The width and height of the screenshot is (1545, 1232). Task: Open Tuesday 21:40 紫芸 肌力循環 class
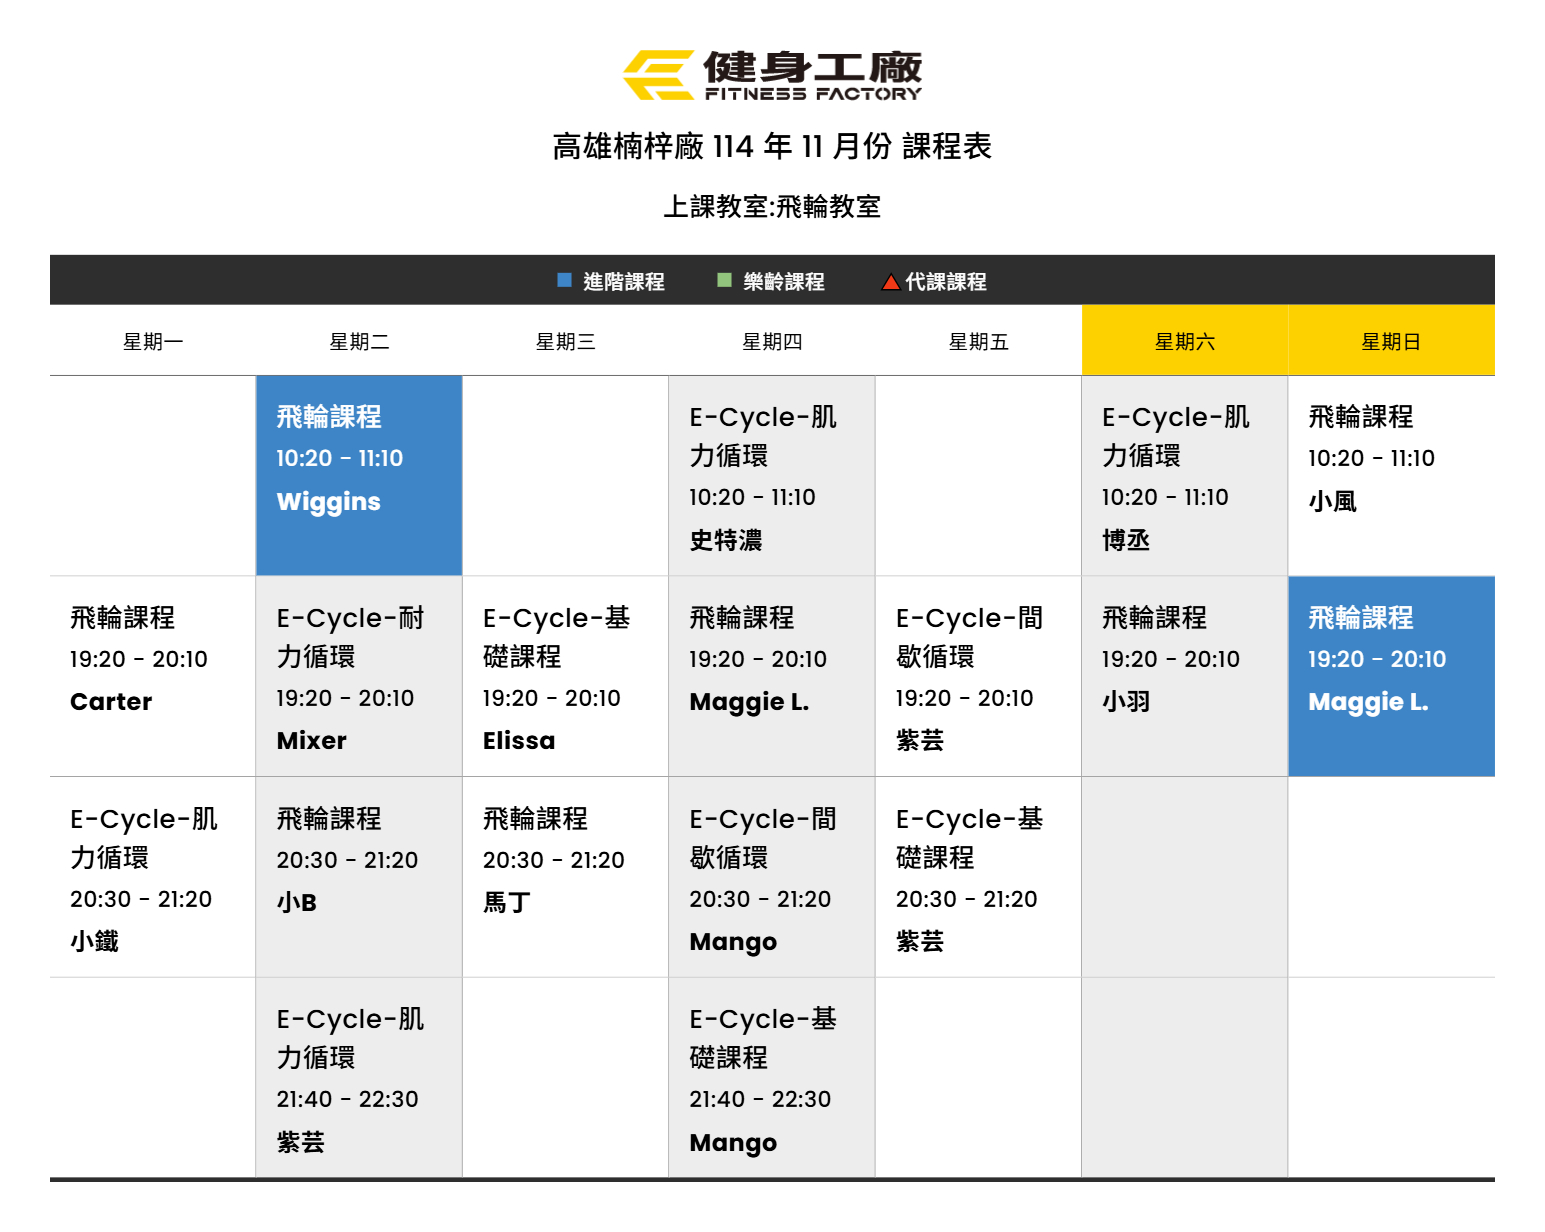pyautogui.click(x=359, y=1078)
